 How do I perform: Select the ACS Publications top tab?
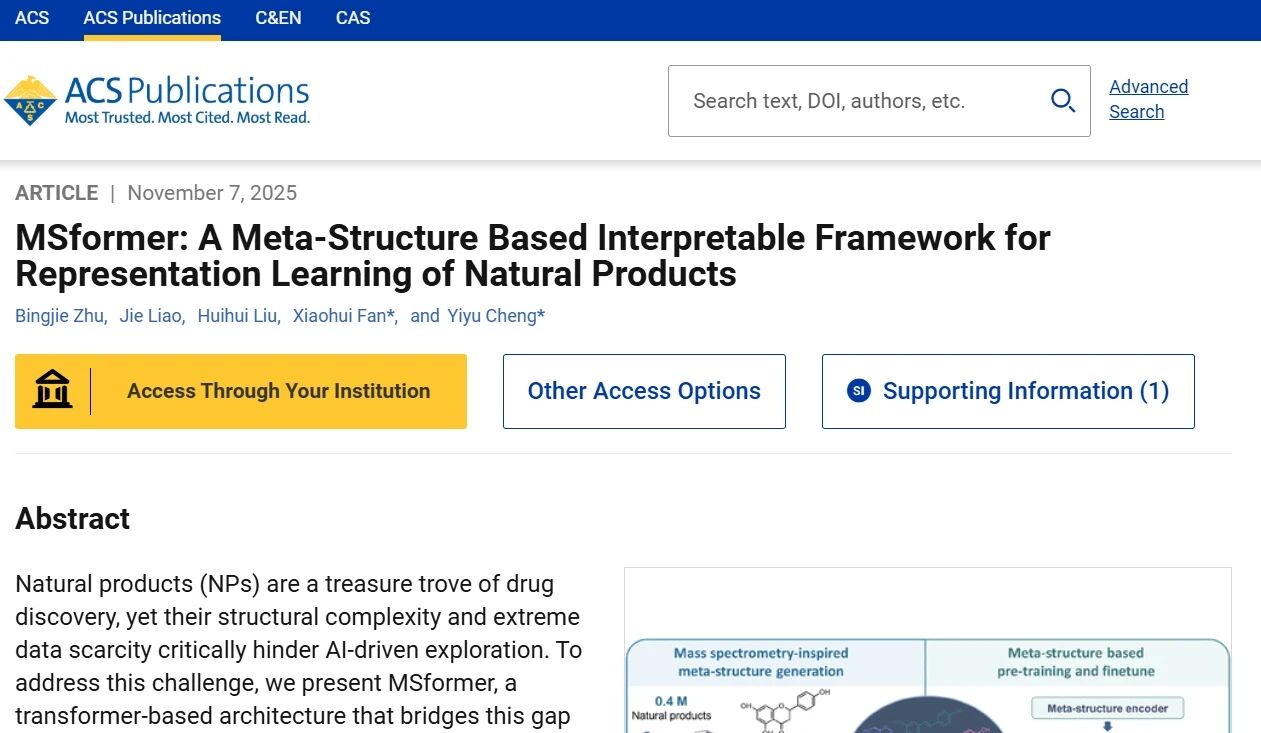pyautogui.click(x=152, y=18)
